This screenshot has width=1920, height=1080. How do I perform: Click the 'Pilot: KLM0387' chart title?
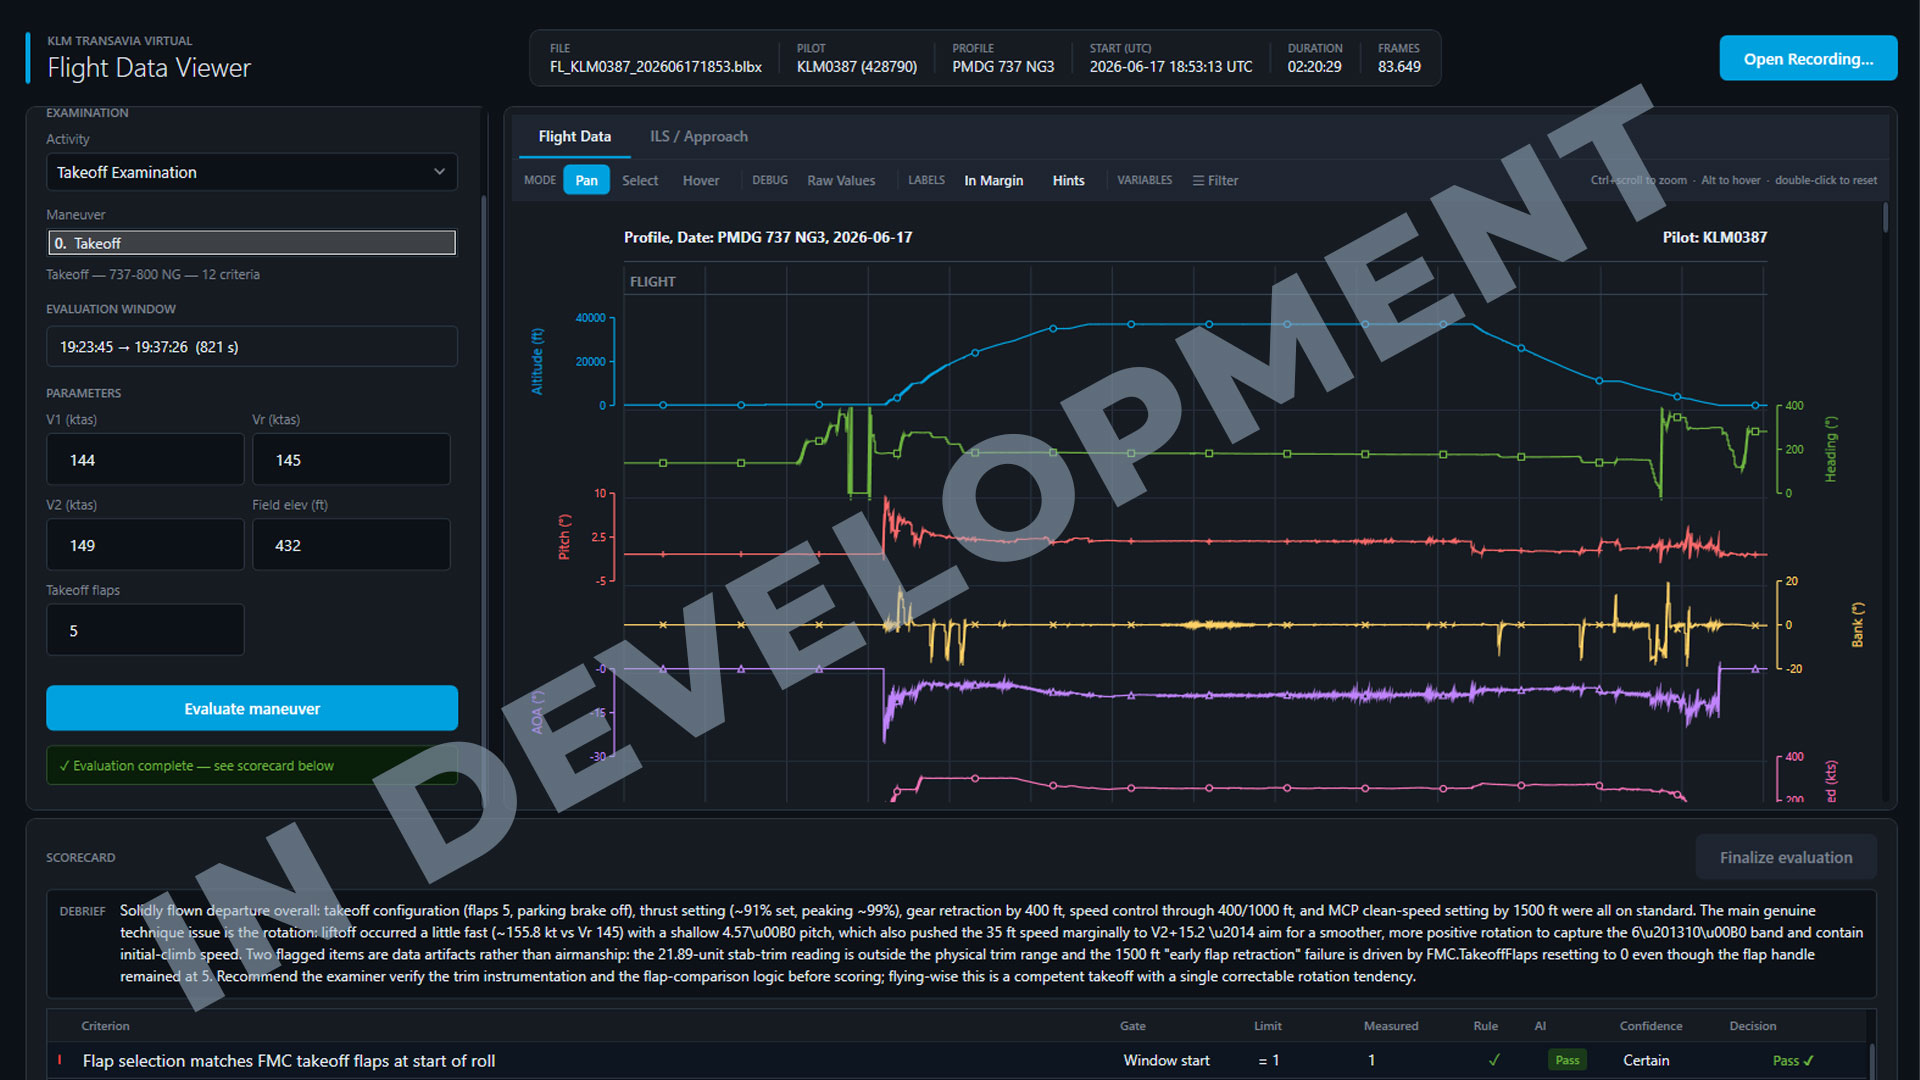tap(1714, 237)
